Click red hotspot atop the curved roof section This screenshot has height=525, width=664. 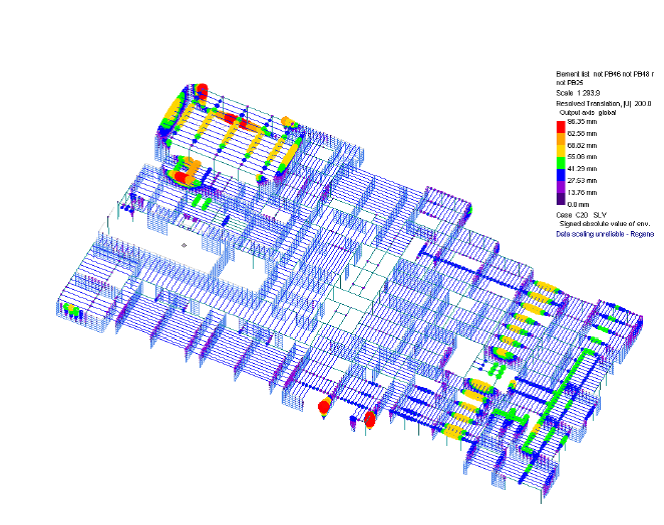(x=200, y=90)
